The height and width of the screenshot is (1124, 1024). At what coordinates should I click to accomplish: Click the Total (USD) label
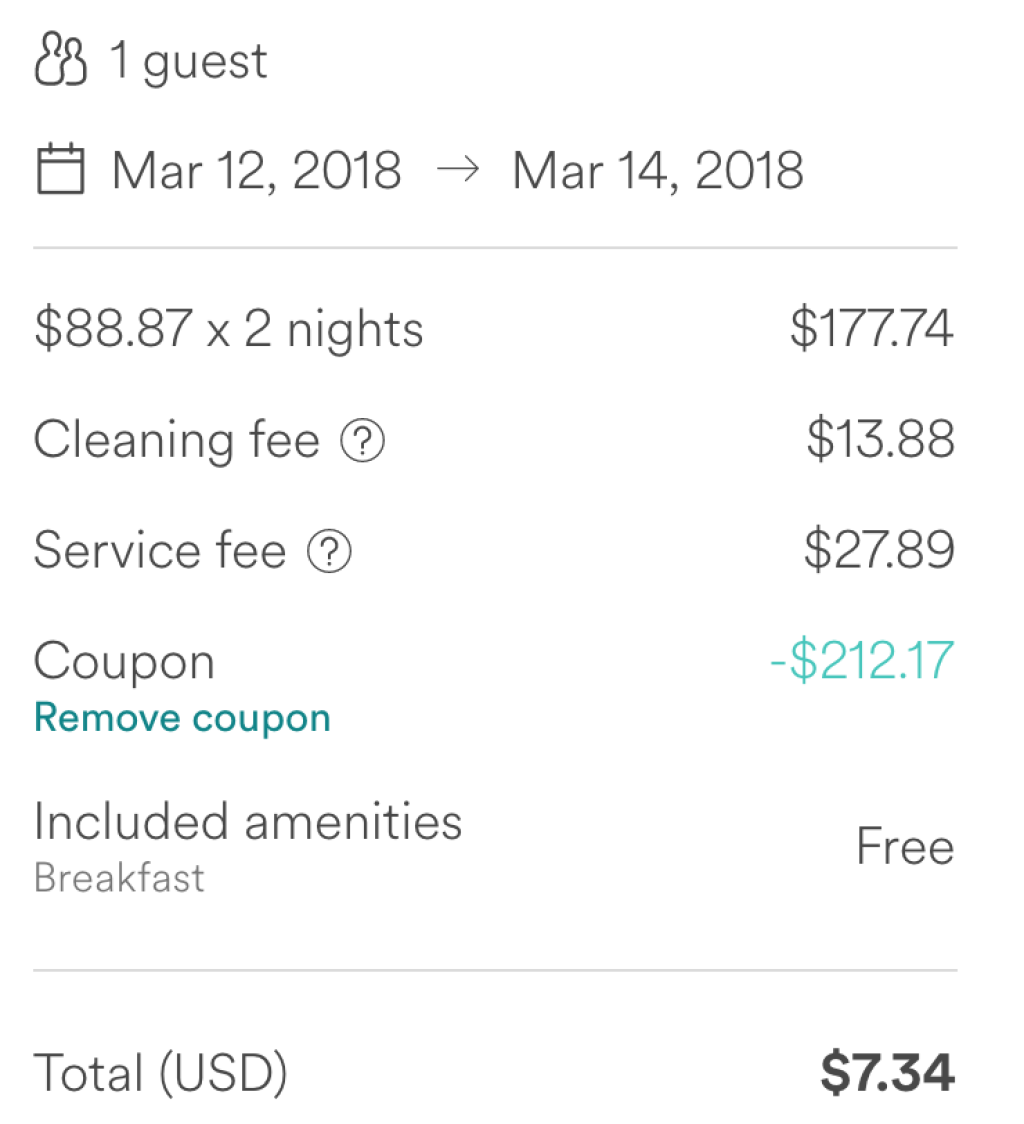160,1074
